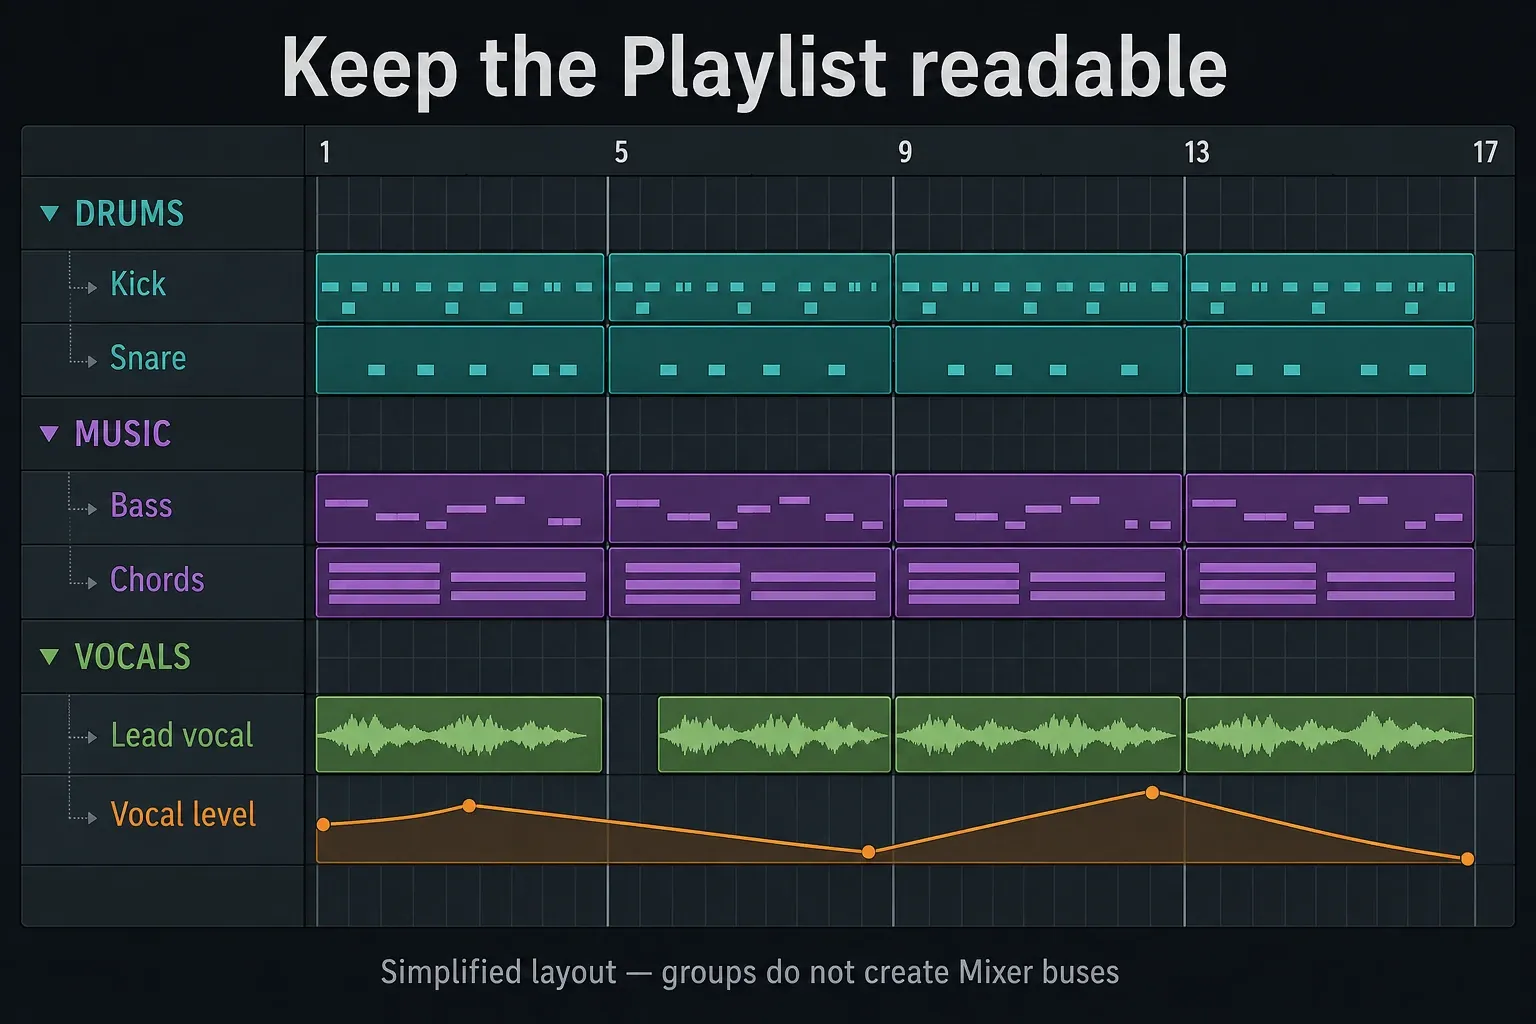This screenshot has width=1536, height=1024.
Task: Select the Snare pattern clip starting at bar 9
Action: pos(1038,360)
